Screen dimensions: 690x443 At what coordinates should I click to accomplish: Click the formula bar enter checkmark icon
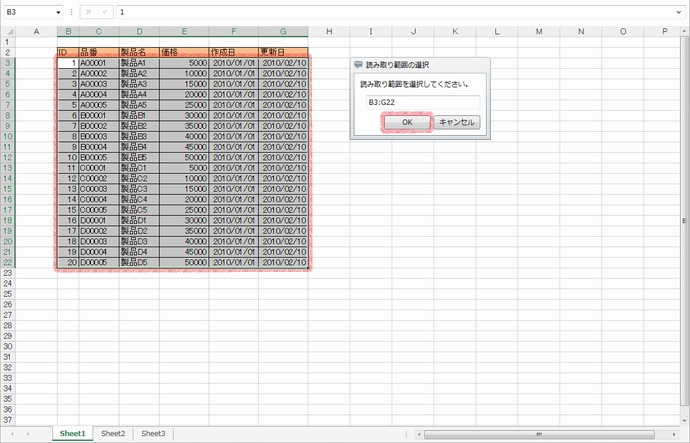103,12
